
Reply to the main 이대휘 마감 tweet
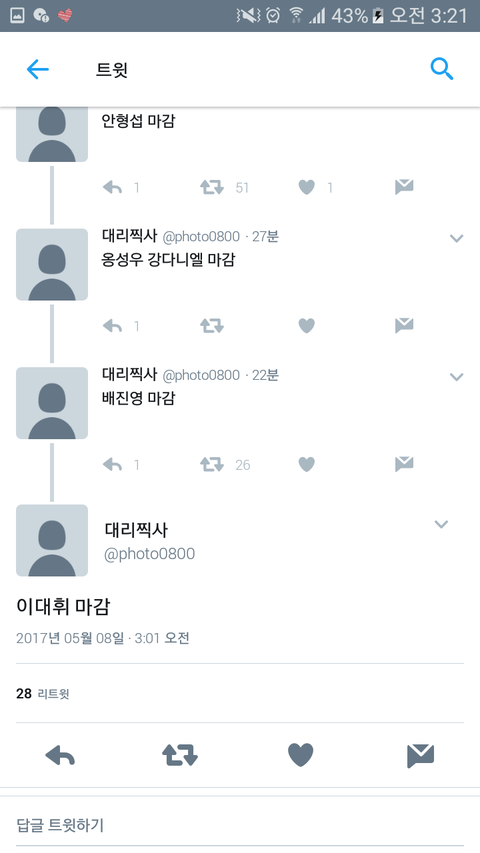click(x=60, y=756)
